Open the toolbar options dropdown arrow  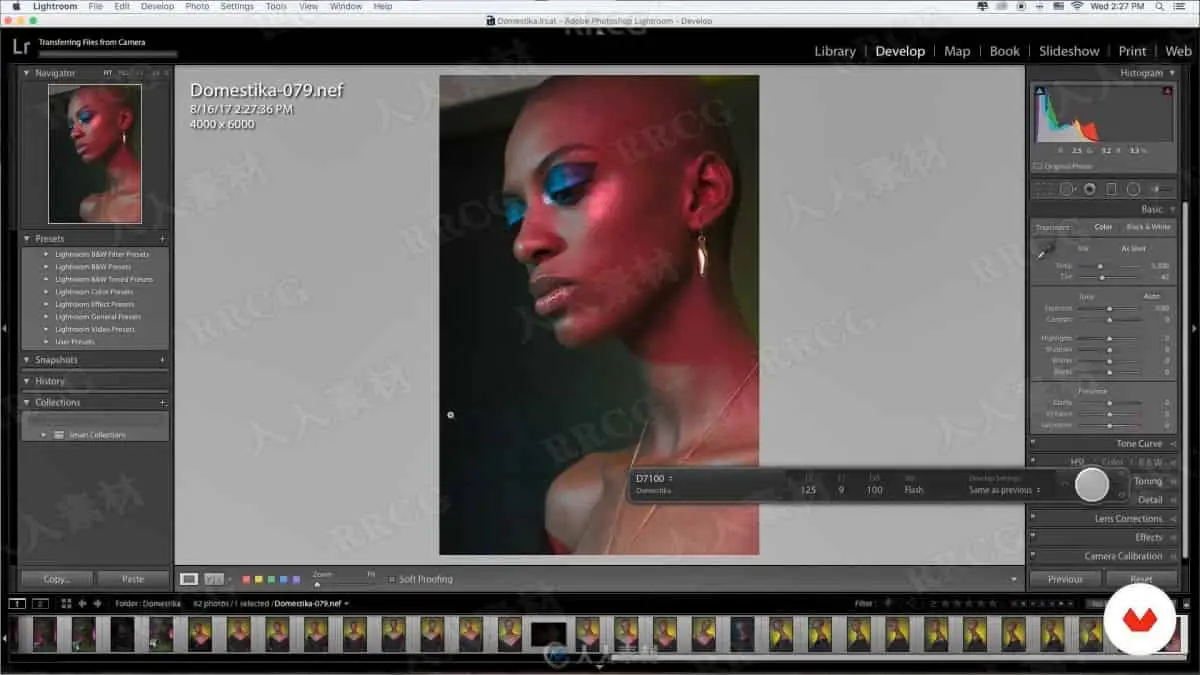point(1014,579)
